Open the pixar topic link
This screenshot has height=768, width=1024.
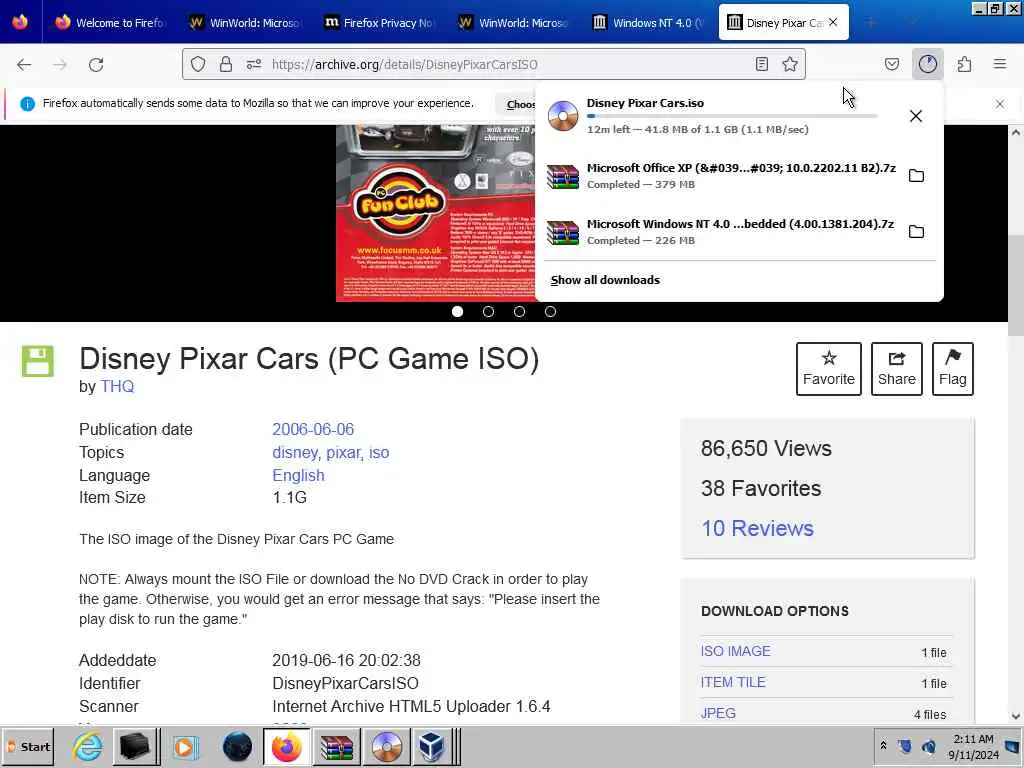tap(344, 453)
